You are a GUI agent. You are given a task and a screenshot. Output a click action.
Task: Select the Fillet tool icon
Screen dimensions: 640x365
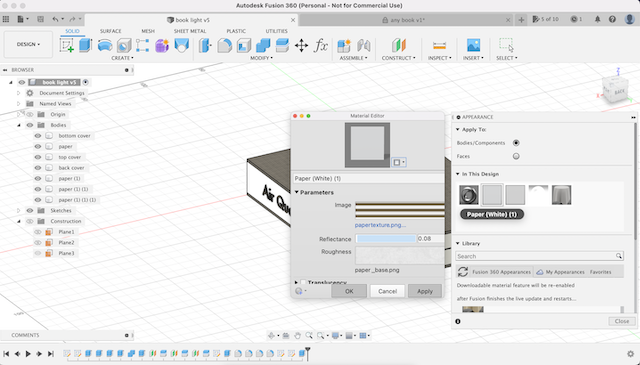tap(224, 45)
